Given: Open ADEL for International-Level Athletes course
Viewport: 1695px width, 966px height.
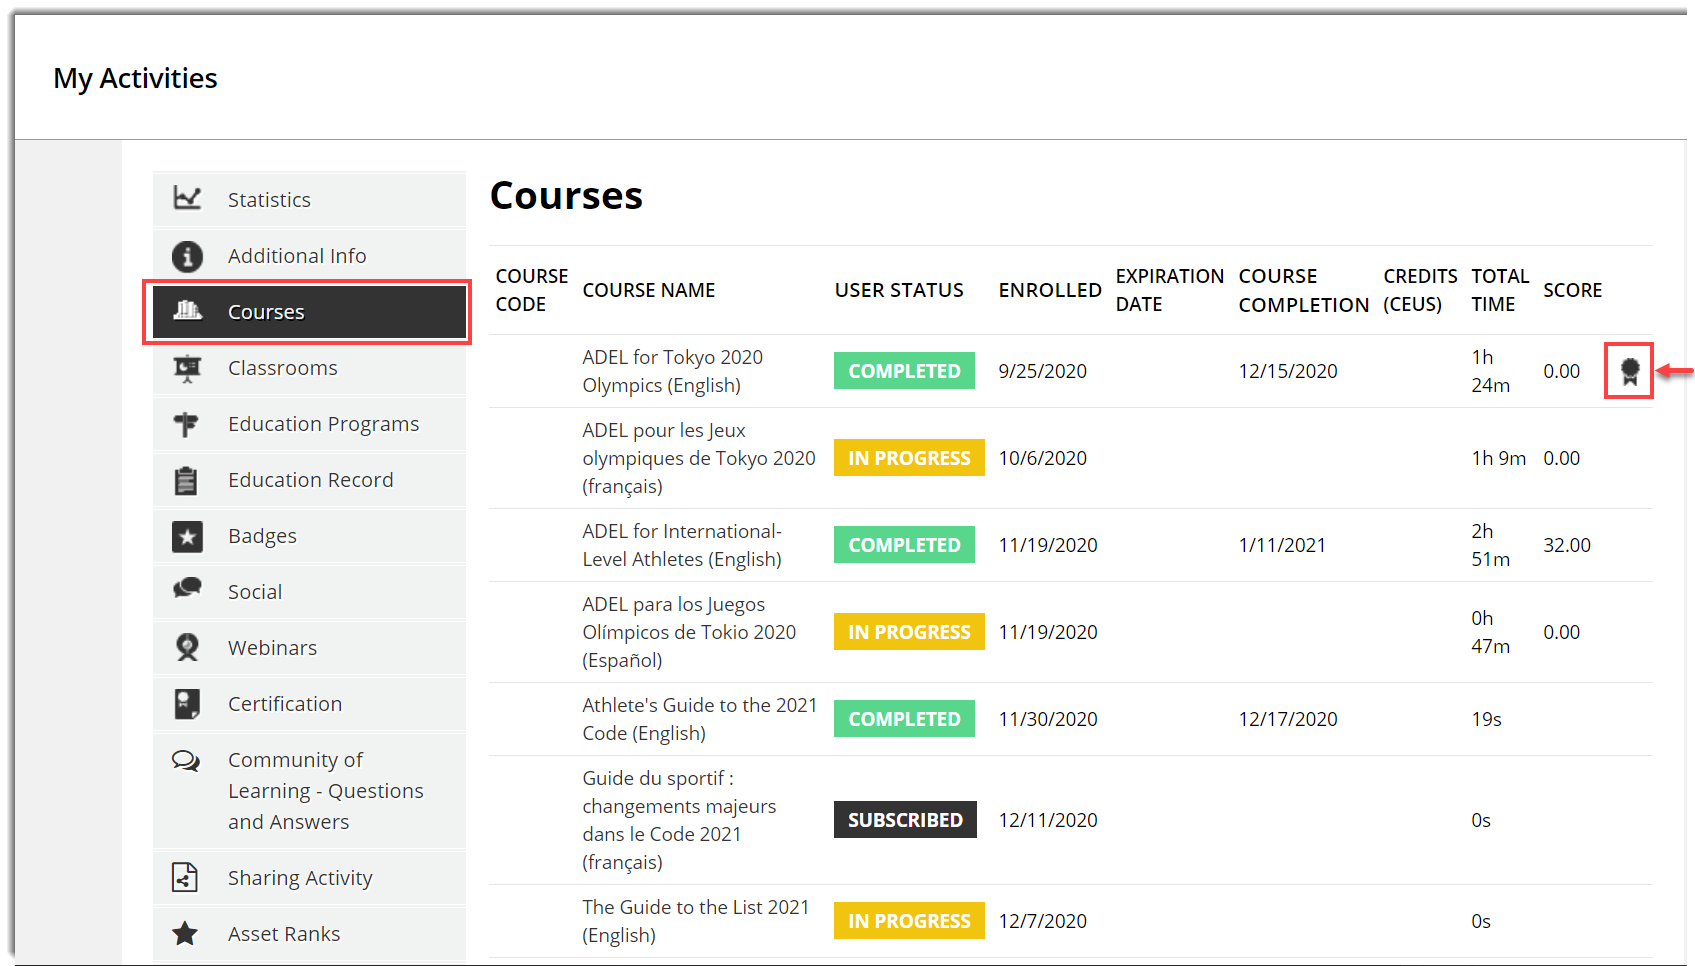Looking at the screenshot, I should pos(682,545).
